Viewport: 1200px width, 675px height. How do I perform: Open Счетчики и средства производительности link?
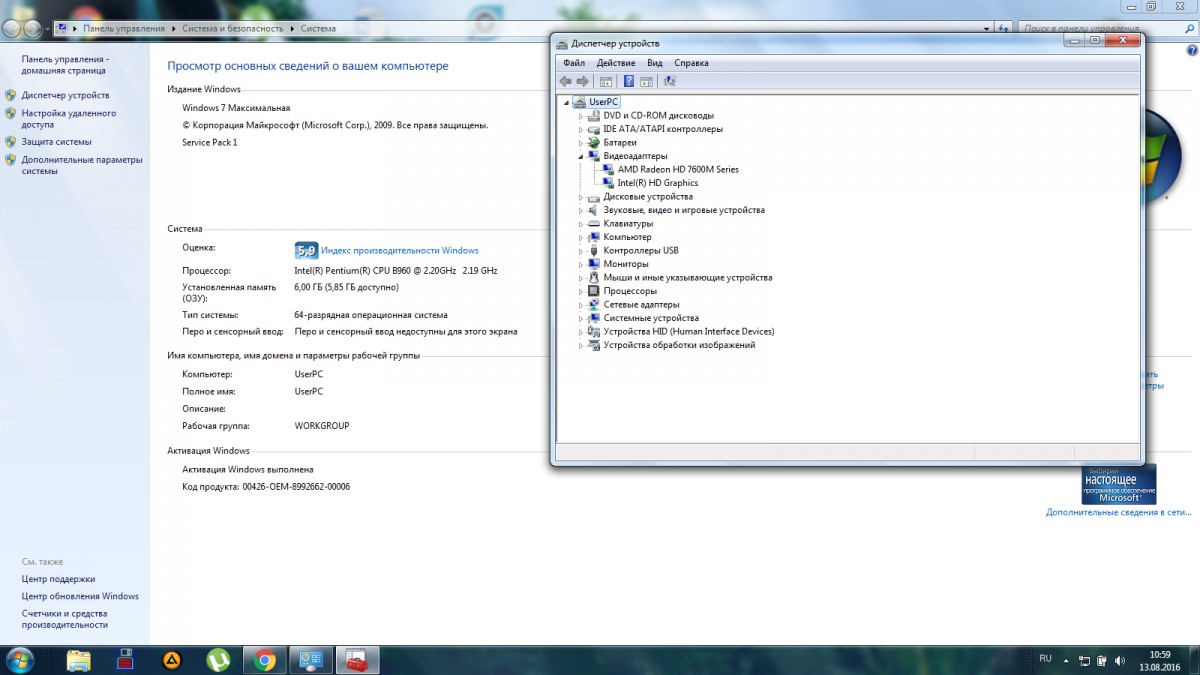65,619
